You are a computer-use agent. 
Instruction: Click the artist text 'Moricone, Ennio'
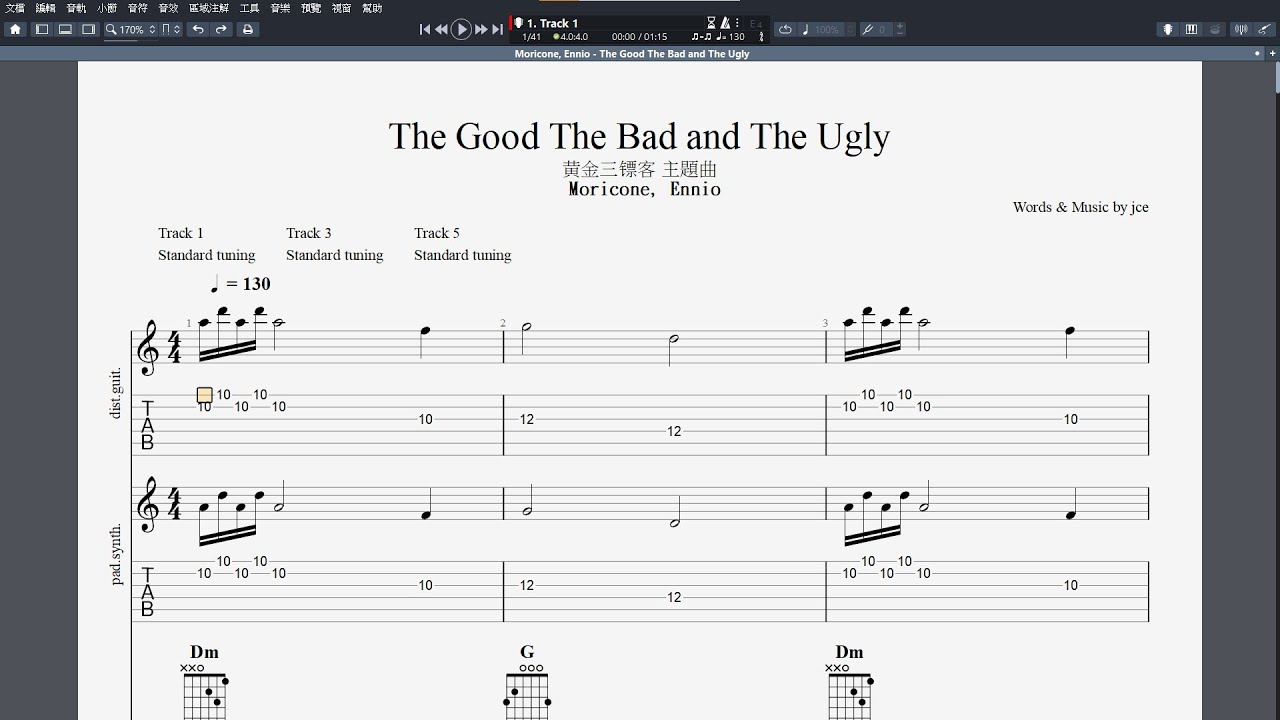pyautogui.click(x=644, y=189)
